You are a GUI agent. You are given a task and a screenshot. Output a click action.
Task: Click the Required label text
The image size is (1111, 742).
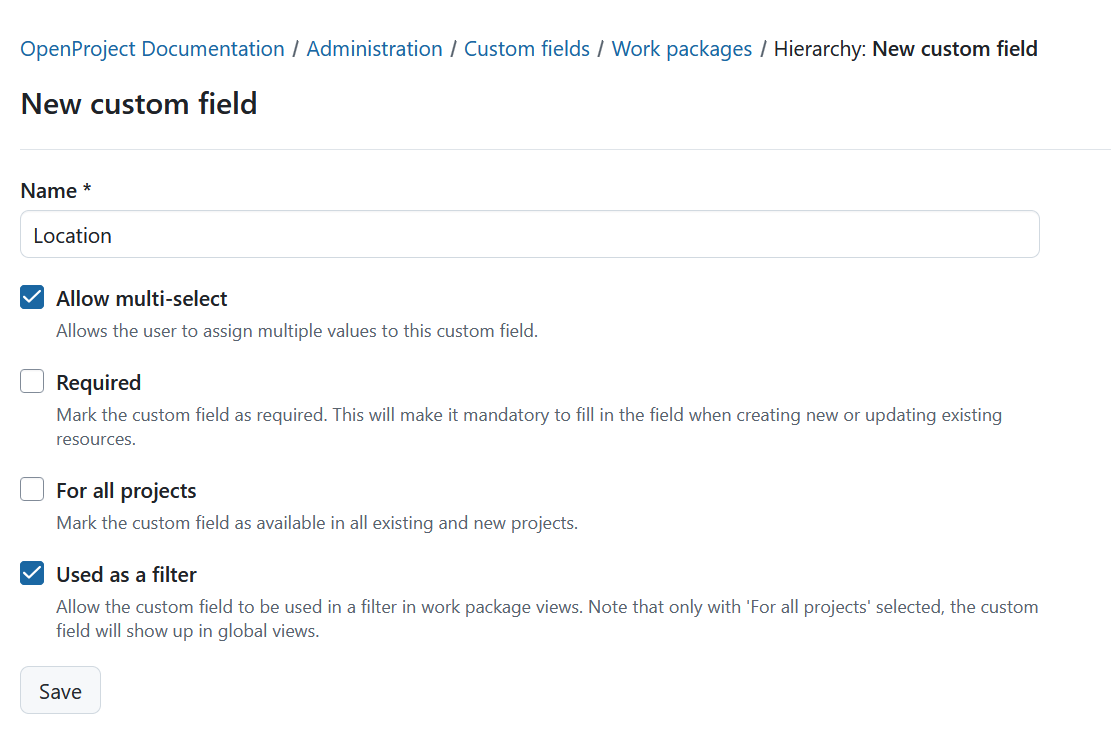point(100,382)
